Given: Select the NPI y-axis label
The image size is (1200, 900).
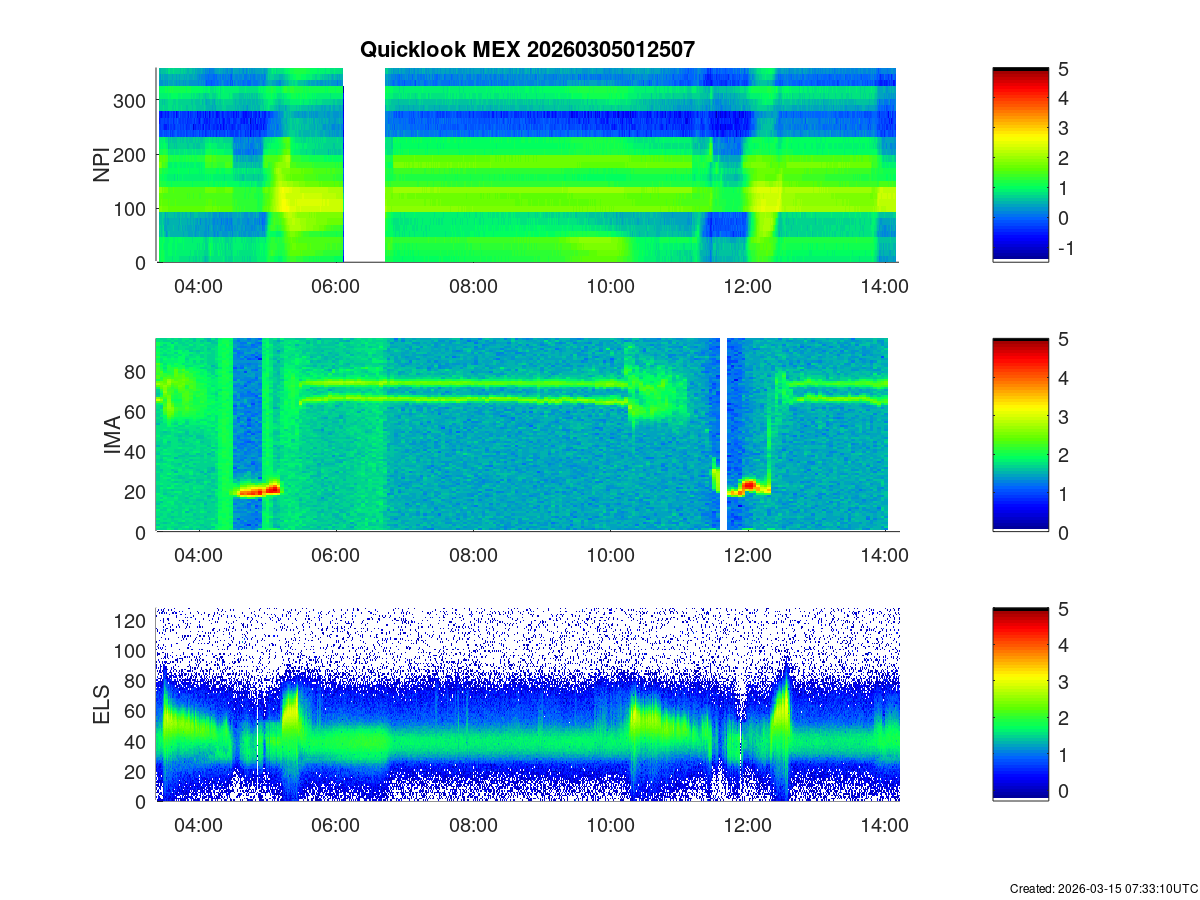Looking at the screenshot, I should tap(102, 165).
